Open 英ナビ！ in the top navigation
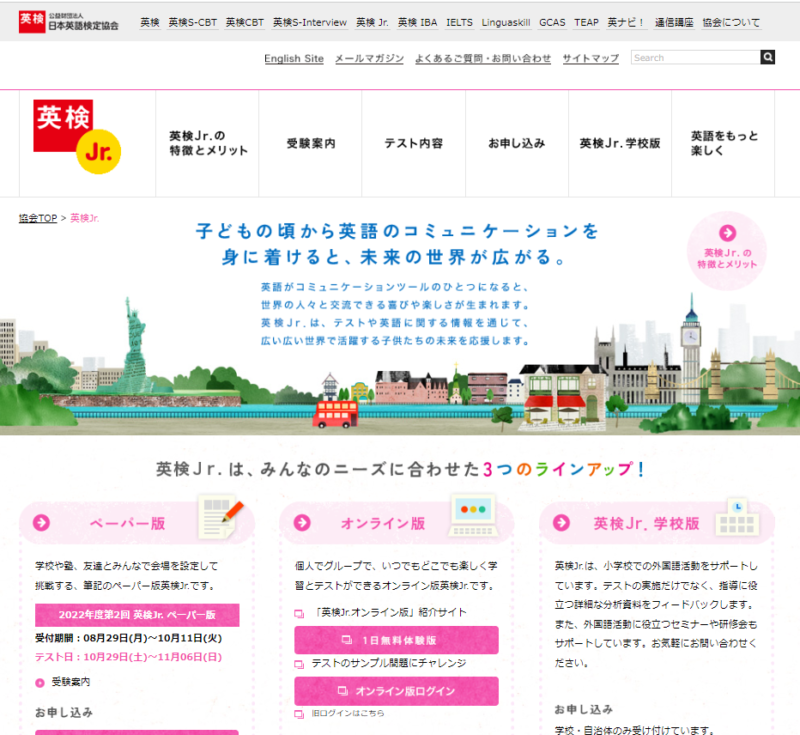 click(x=627, y=22)
